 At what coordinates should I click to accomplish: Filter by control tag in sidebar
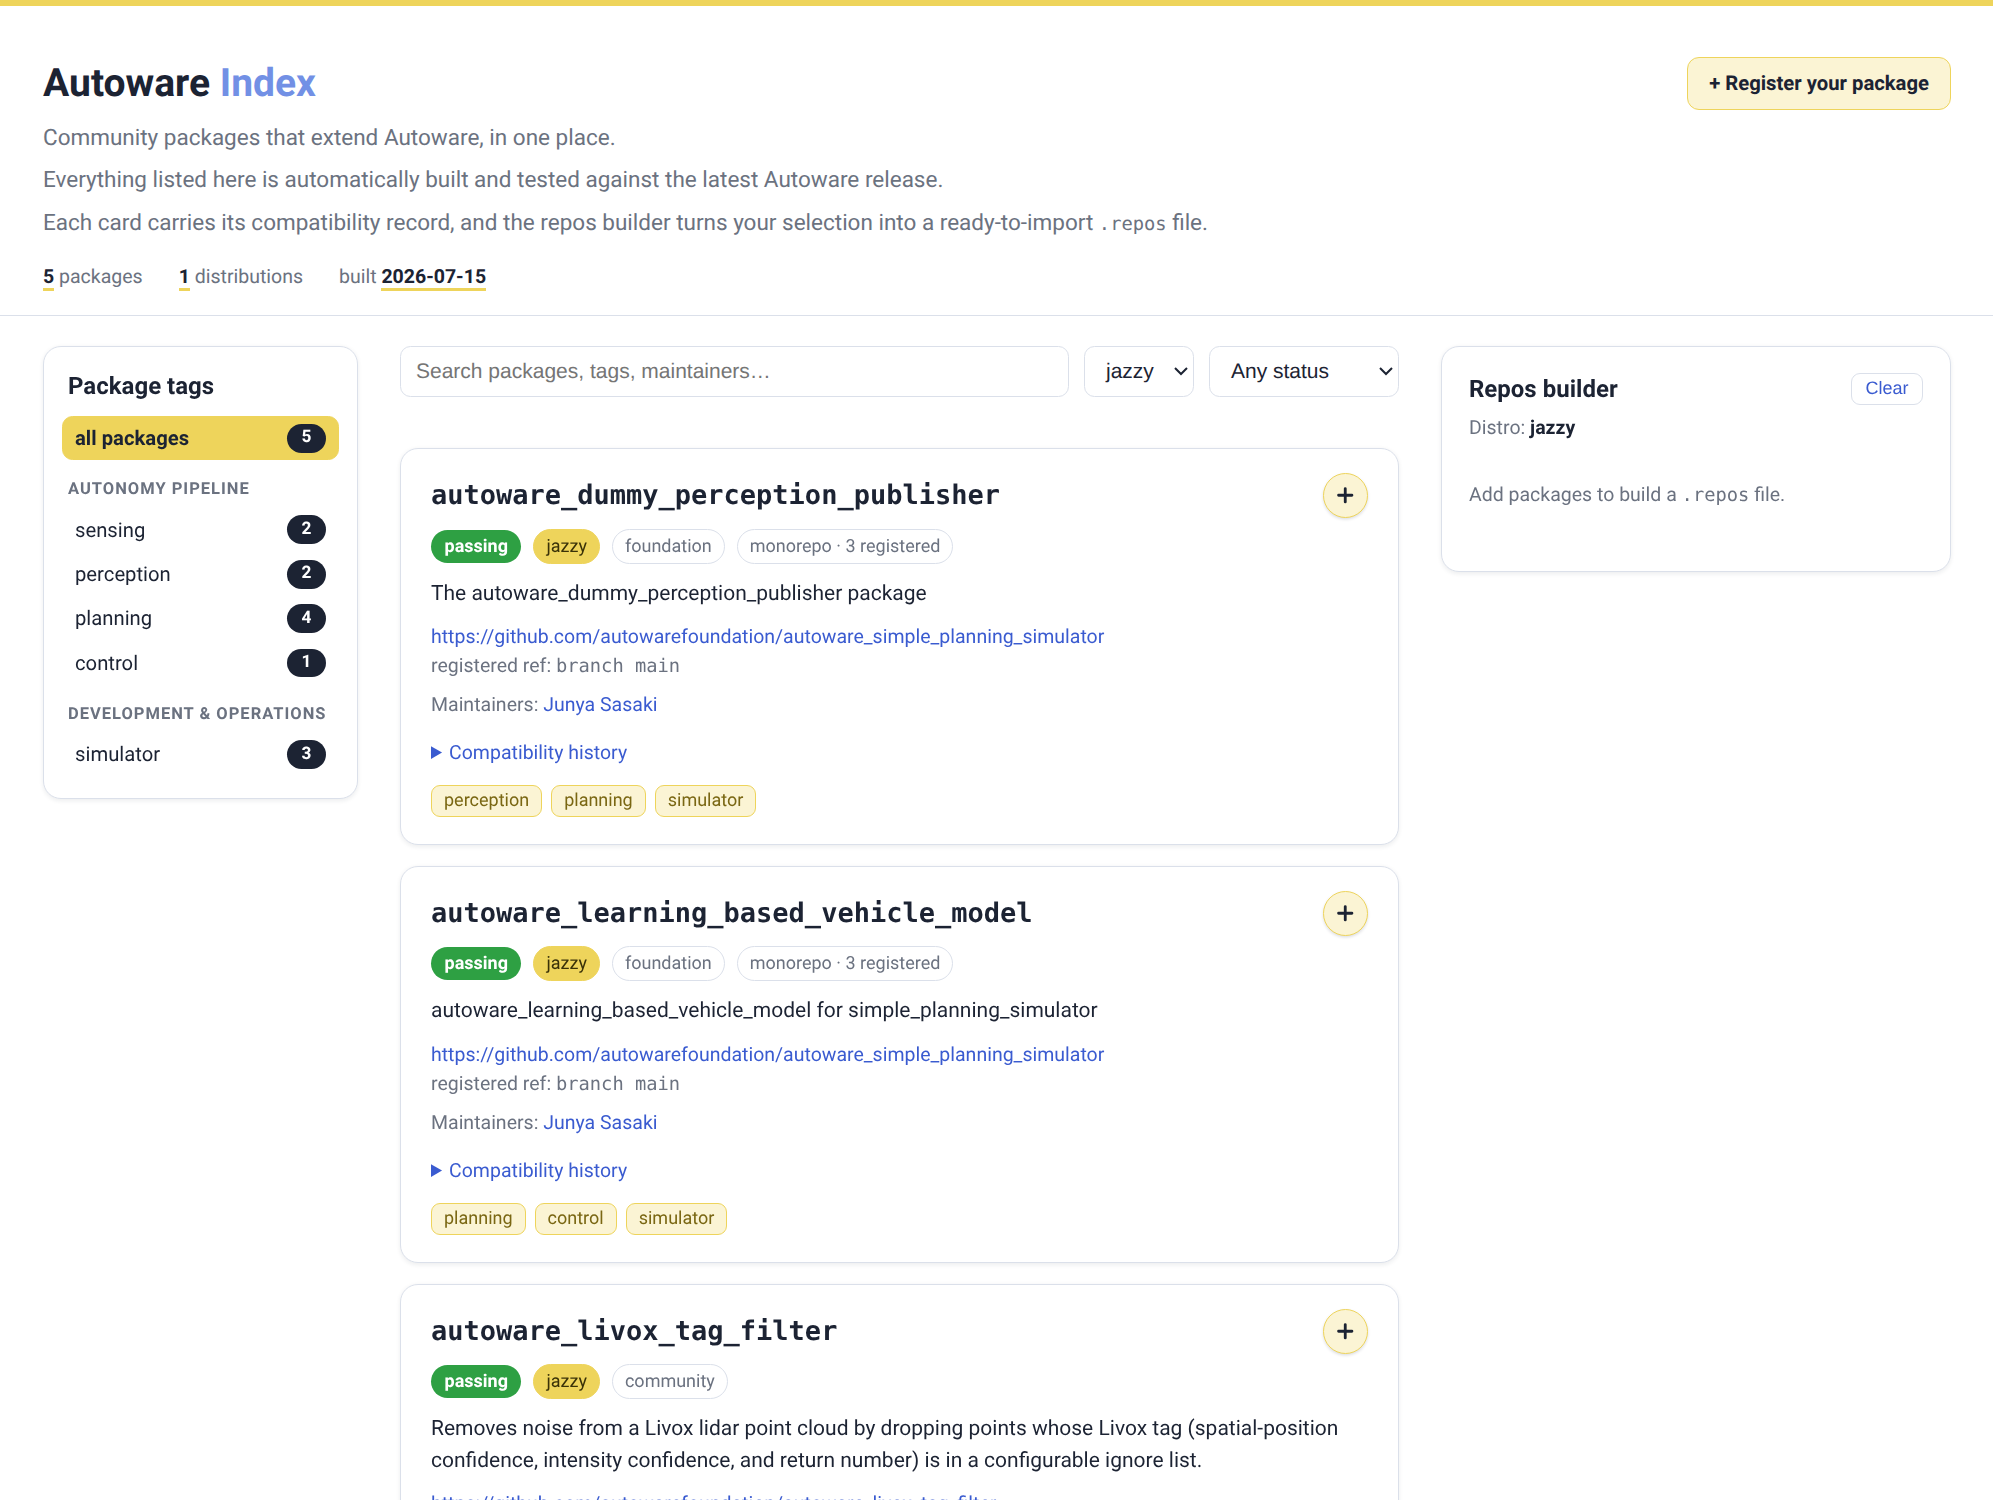pos(200,663)
